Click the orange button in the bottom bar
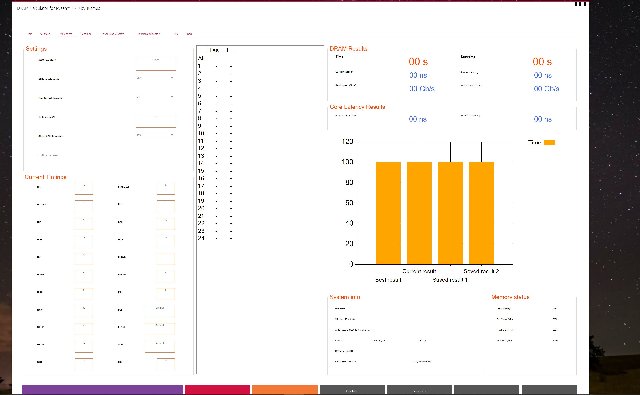This screenshot has height=395, width=640. [x=284, y=390]
